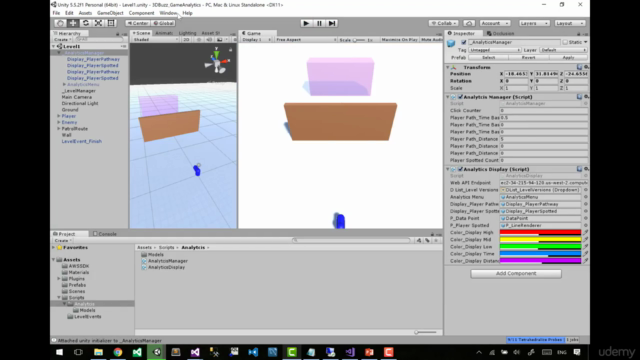
Task: Click the GameObject icon in Inspector
Action: (451, 42)
